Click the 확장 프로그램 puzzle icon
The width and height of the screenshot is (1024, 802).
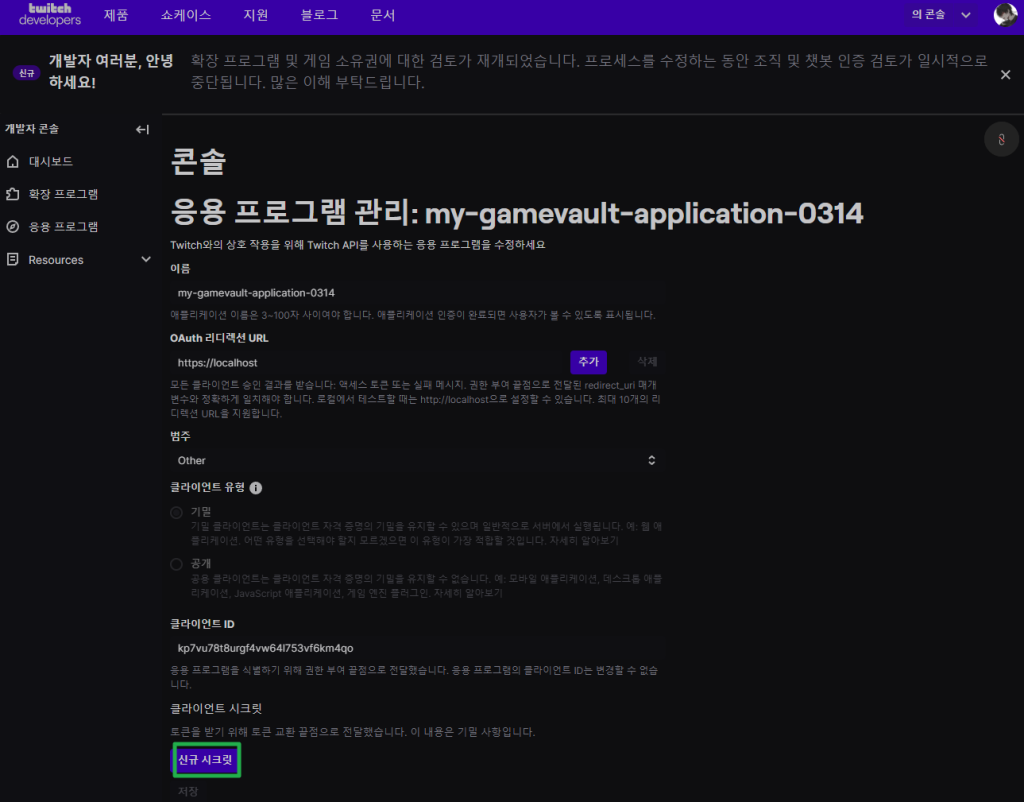(12, 194)
